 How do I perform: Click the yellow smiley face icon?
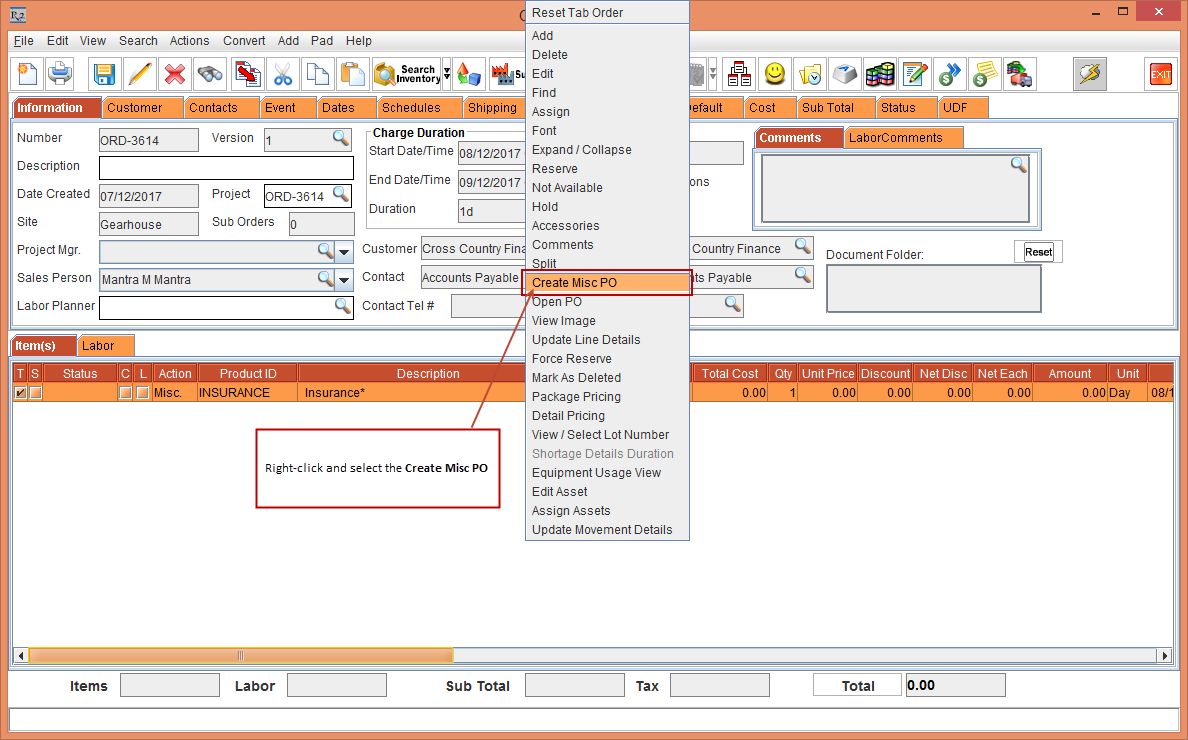click(x=774, y=74)
